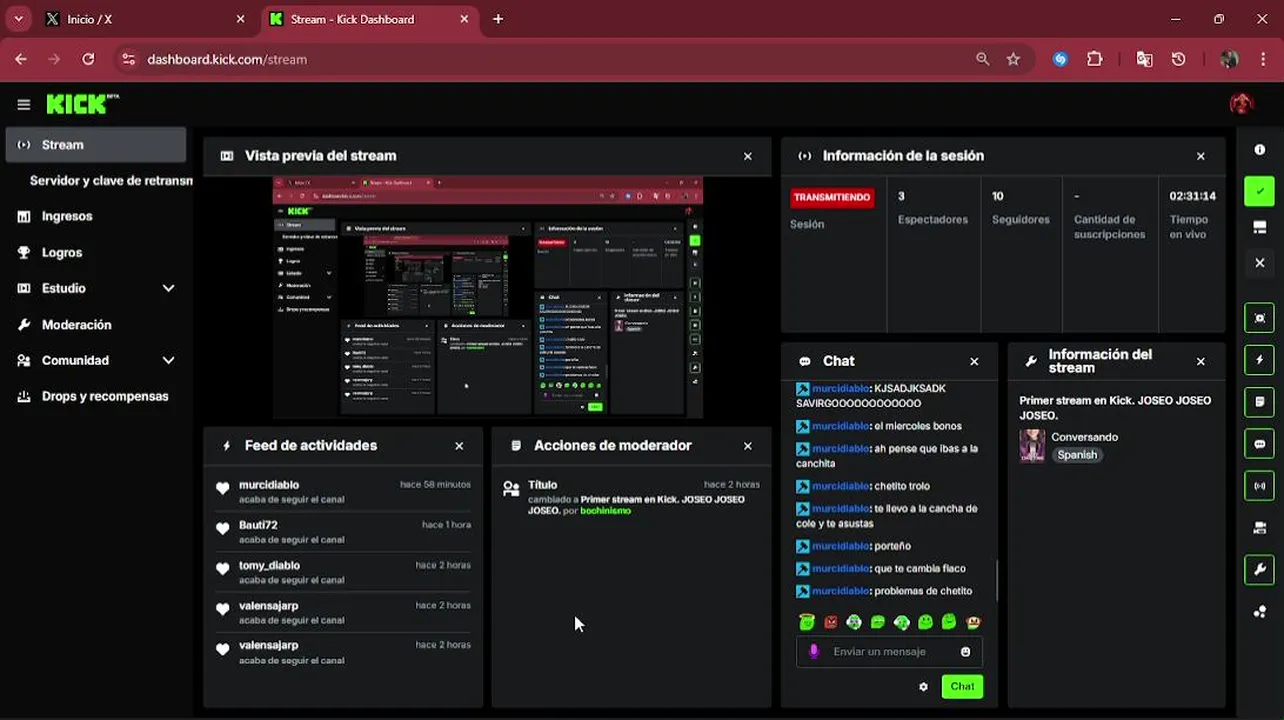This screenshot has height=720, width=1284.
Task: Open chat settings gear icon
Action: pos(923,687)
